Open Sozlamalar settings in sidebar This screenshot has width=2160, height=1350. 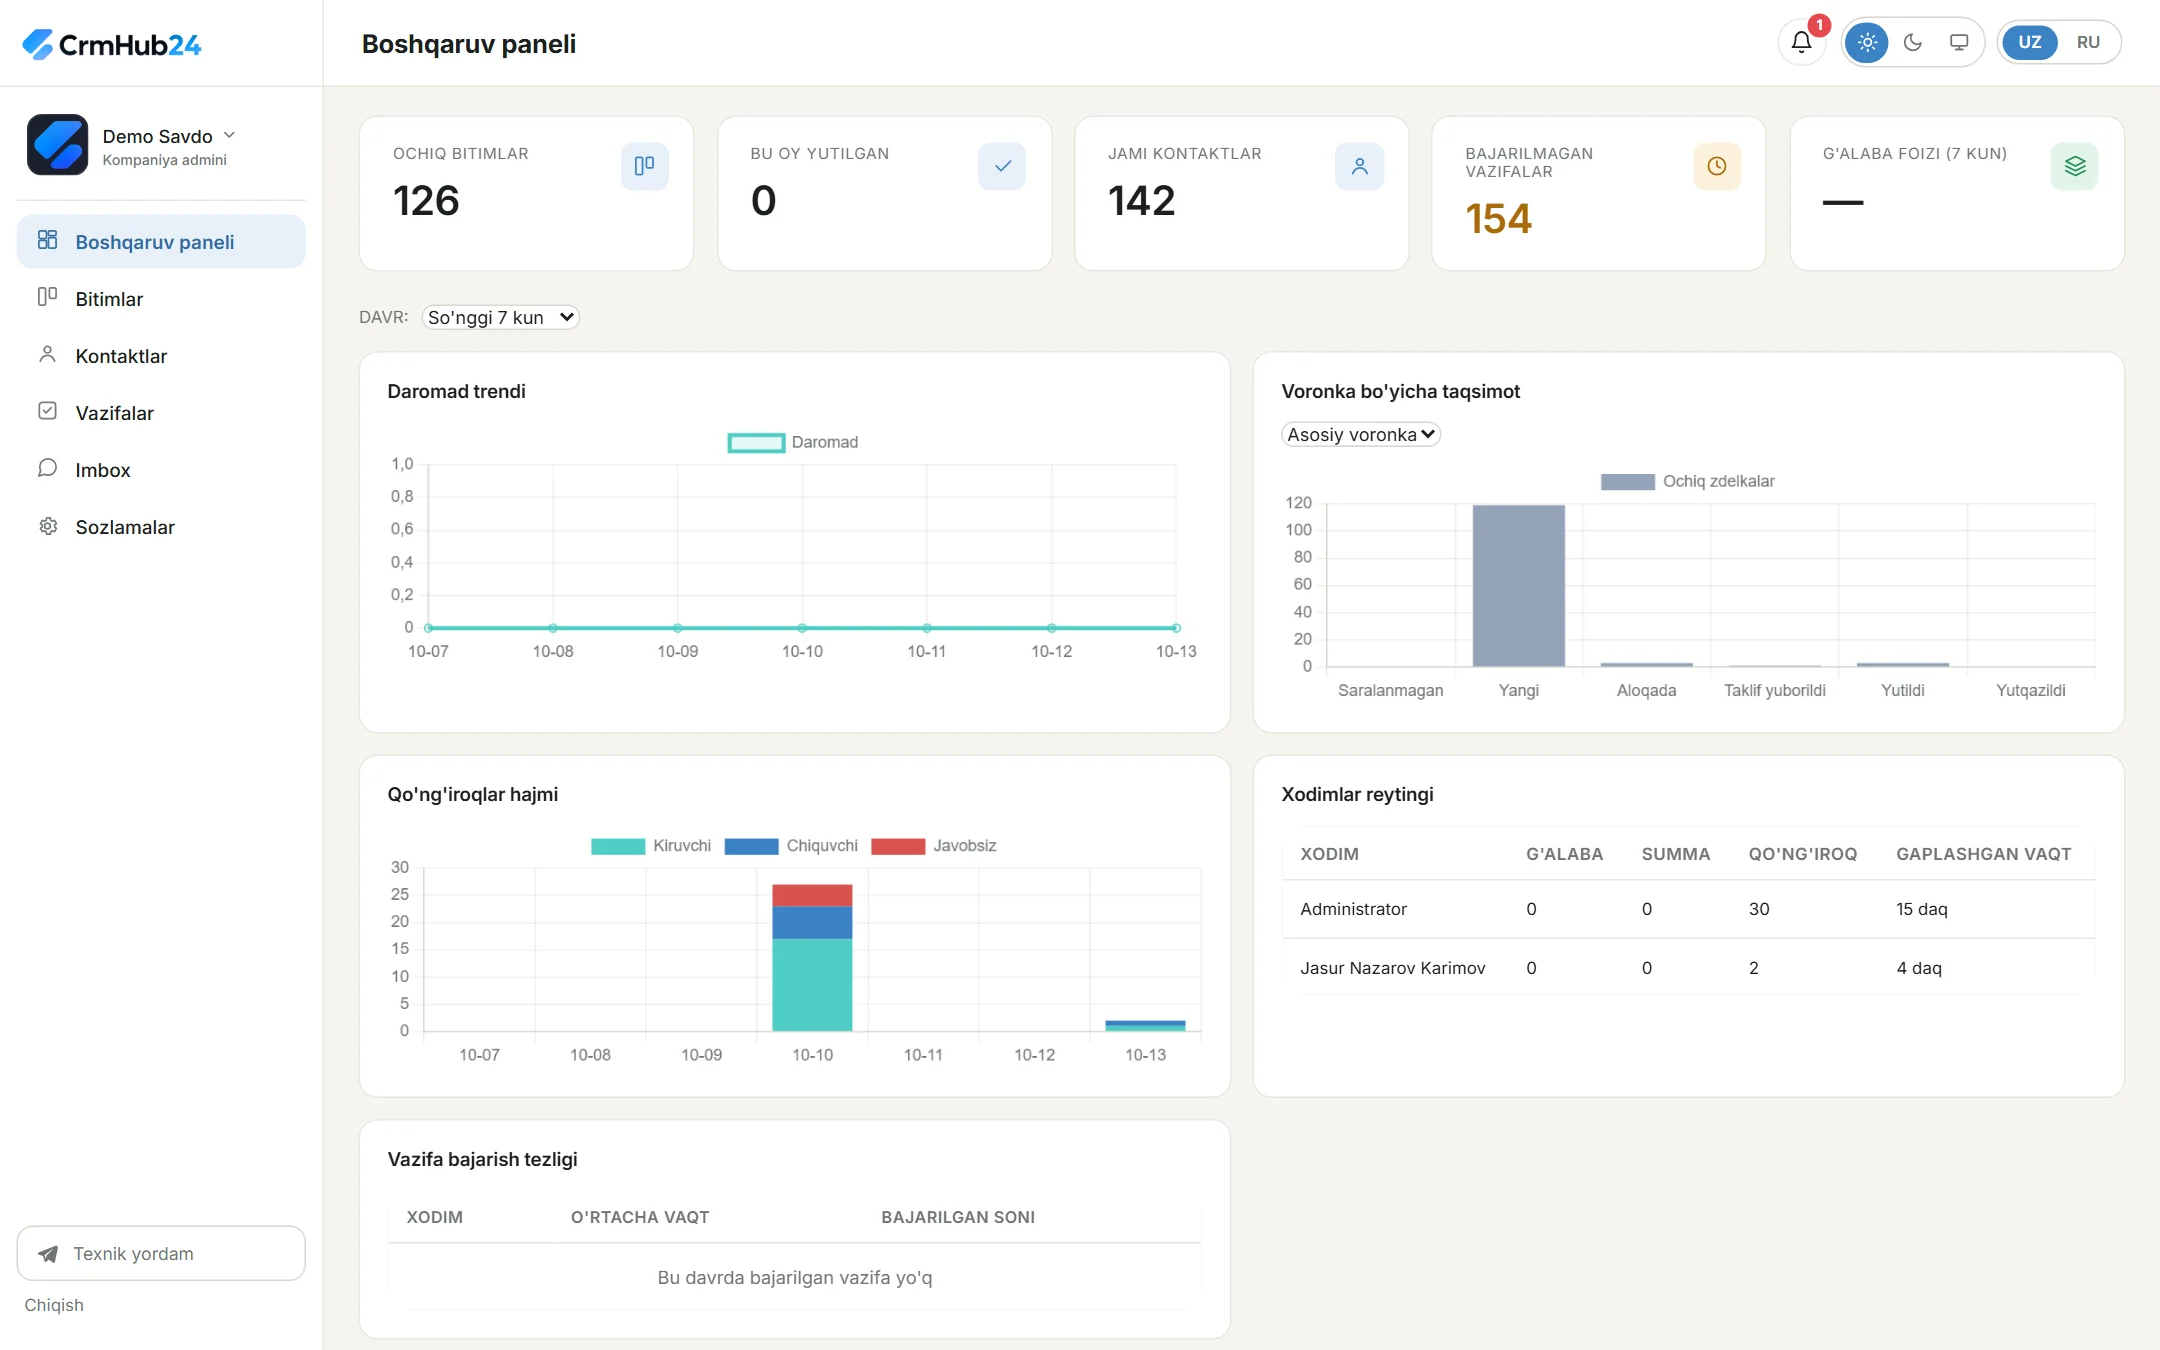tap(161, 526)
